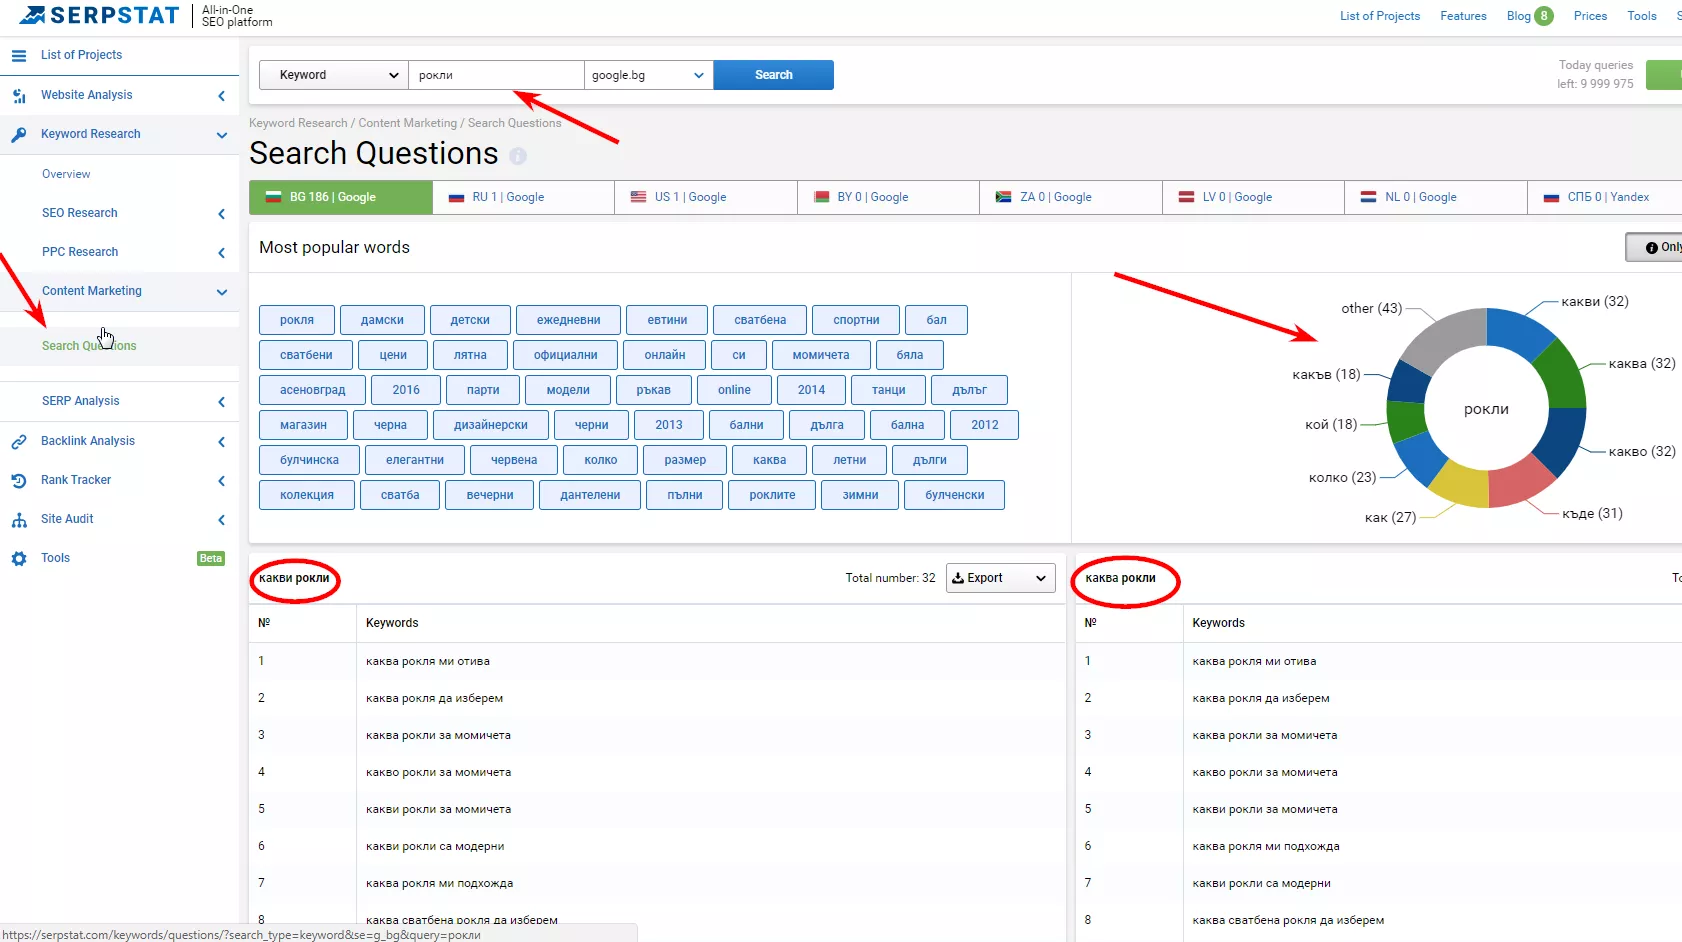
Task: Open the google.bg search engine dropdown
Action: click(x=648, y=75)
